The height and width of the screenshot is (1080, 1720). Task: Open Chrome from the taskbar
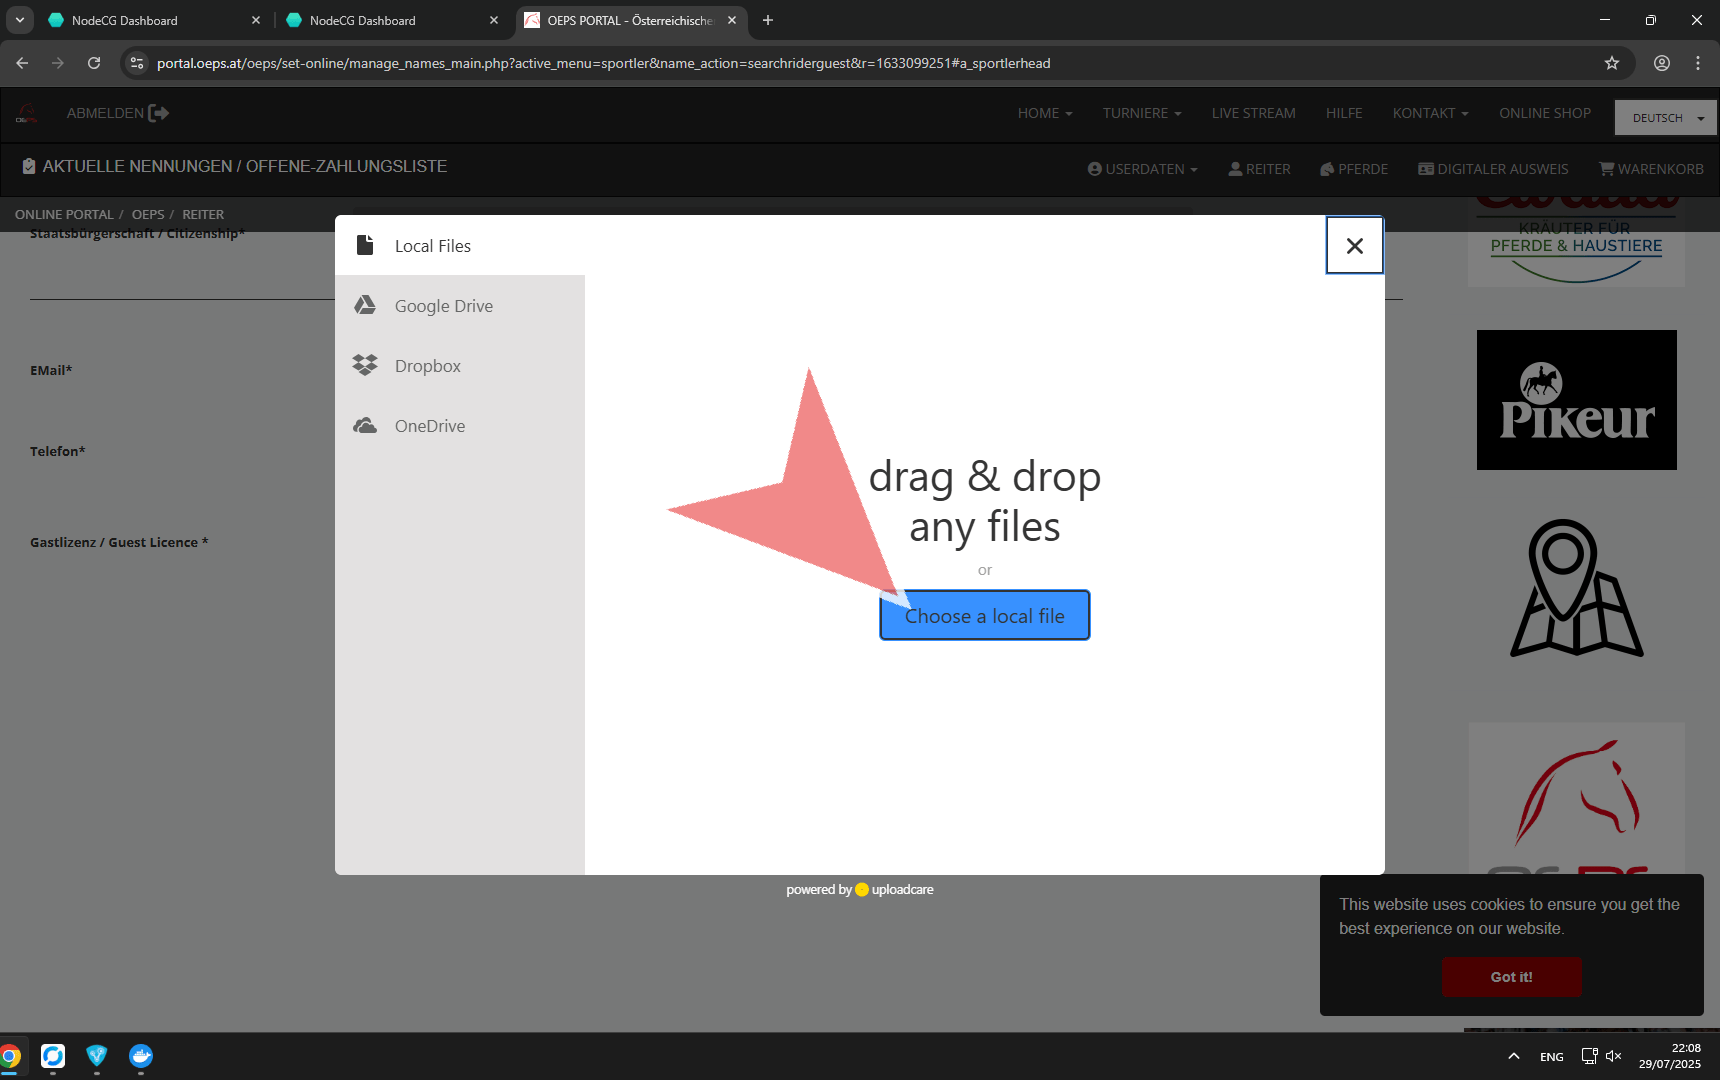point(10,1056)
